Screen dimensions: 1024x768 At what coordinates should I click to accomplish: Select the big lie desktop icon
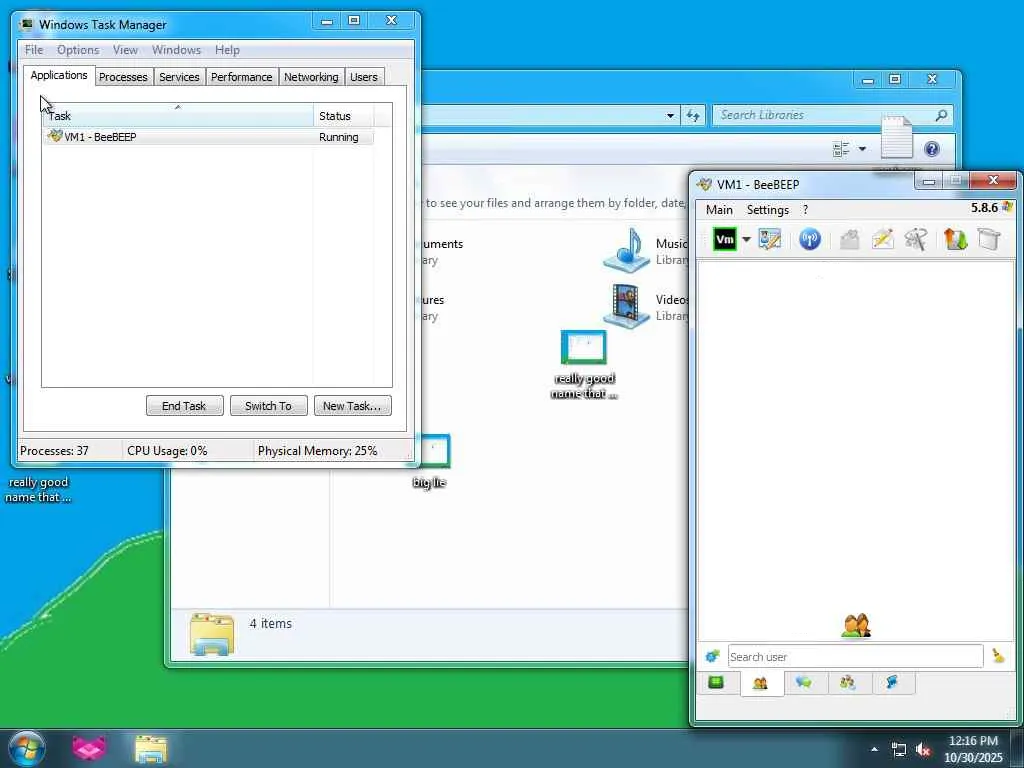[x=430, y=461]
